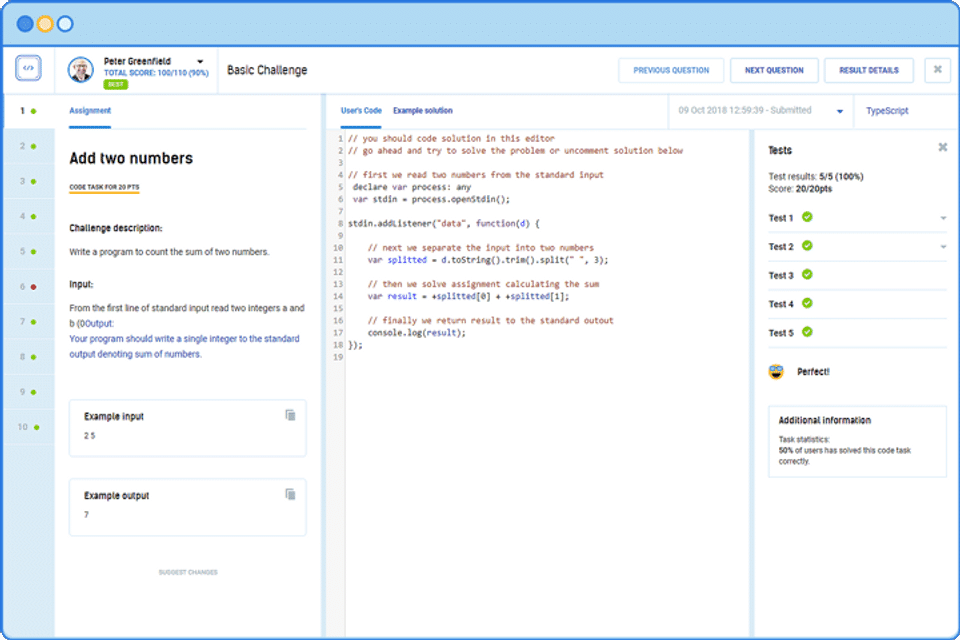Go to the previous question
This screenshot has width=960, height=640.
coord(671,70)
